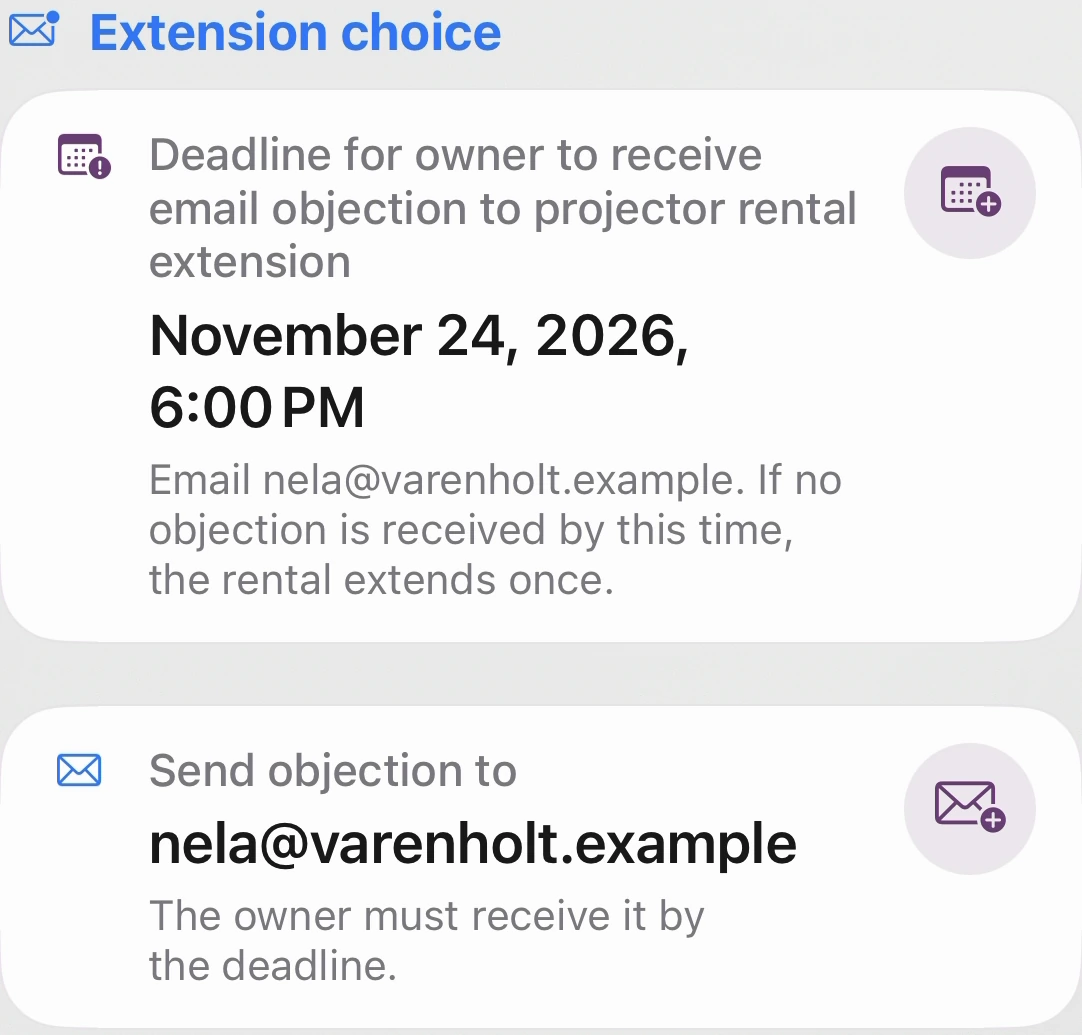Viewport: 1082px width, 1035px height.
Task: Click the Send objection to label
Action: click(333, 770)
